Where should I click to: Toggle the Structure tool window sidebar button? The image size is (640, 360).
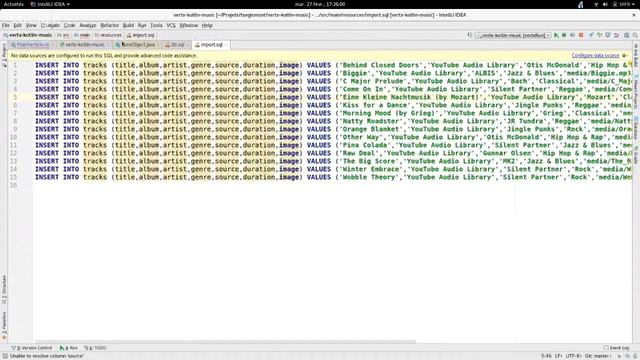(4, 289)
